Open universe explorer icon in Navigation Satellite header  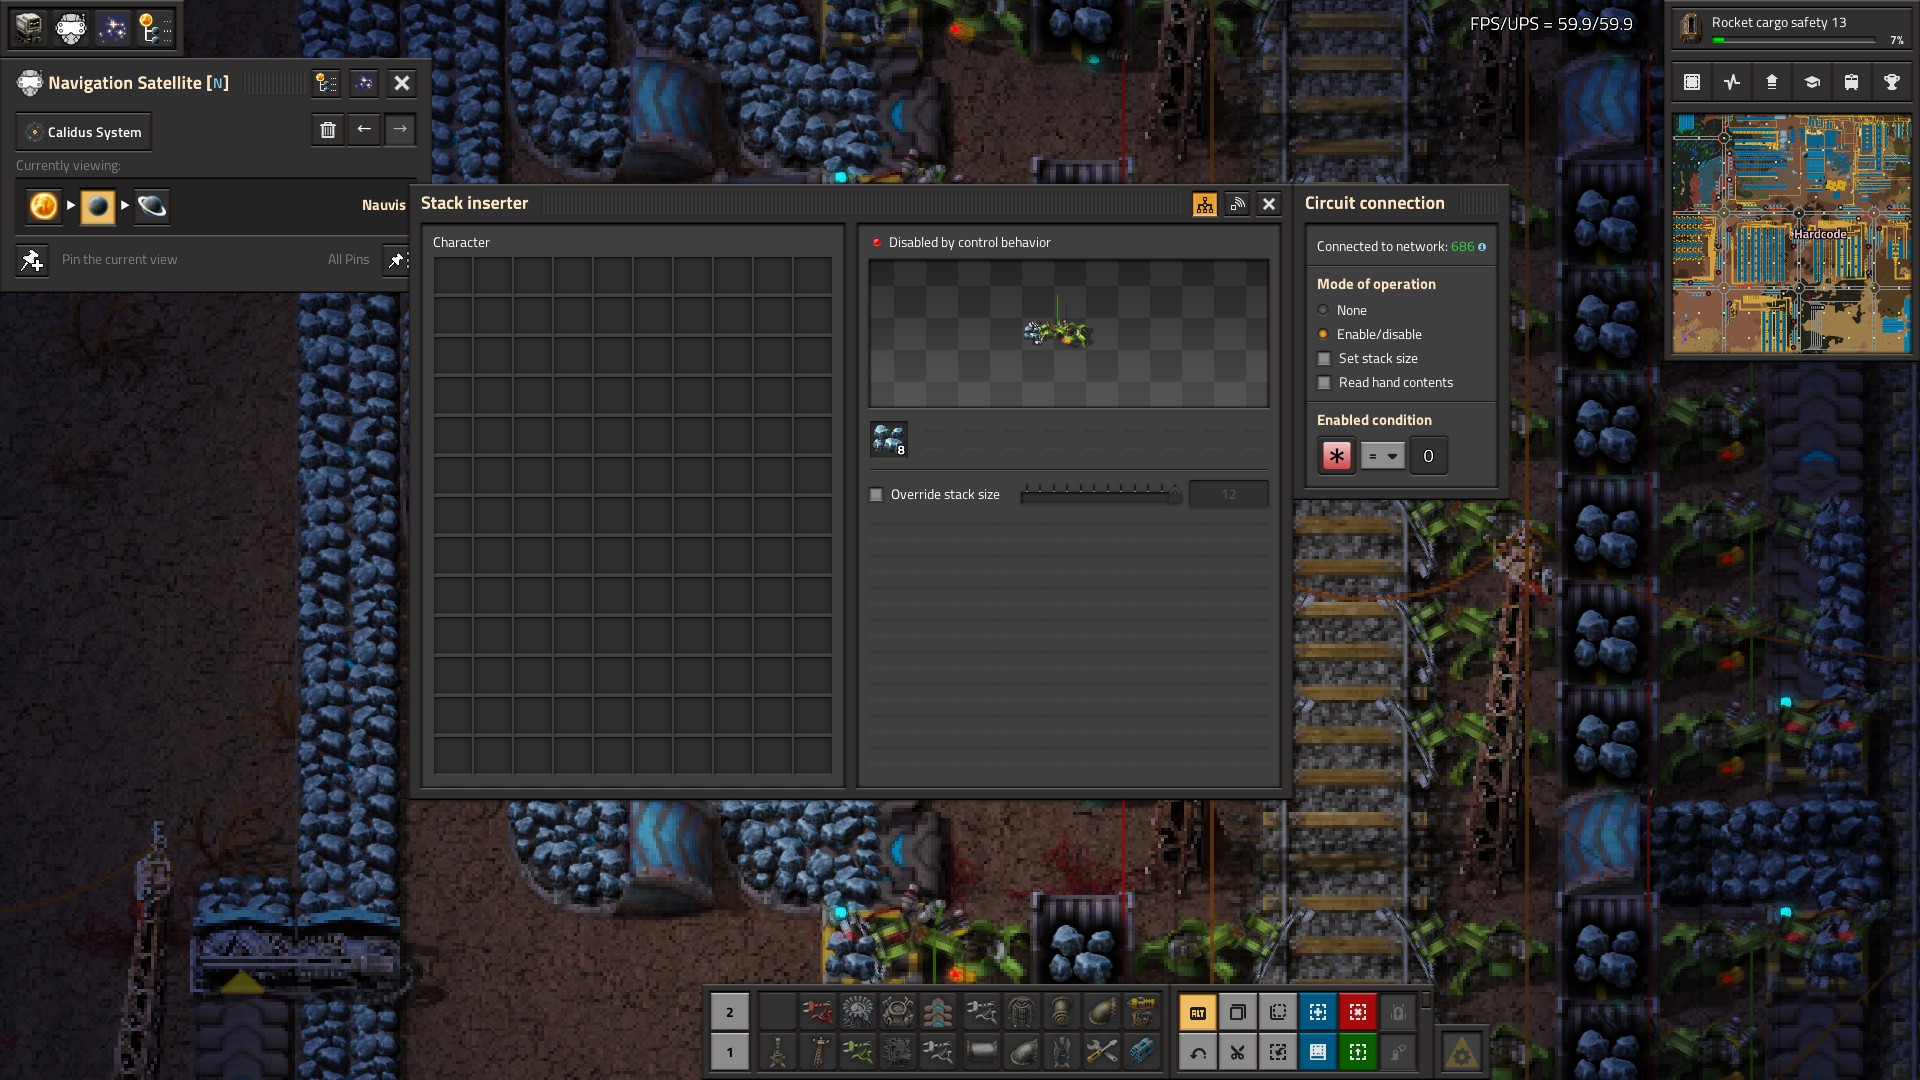[x=326, y=83]
